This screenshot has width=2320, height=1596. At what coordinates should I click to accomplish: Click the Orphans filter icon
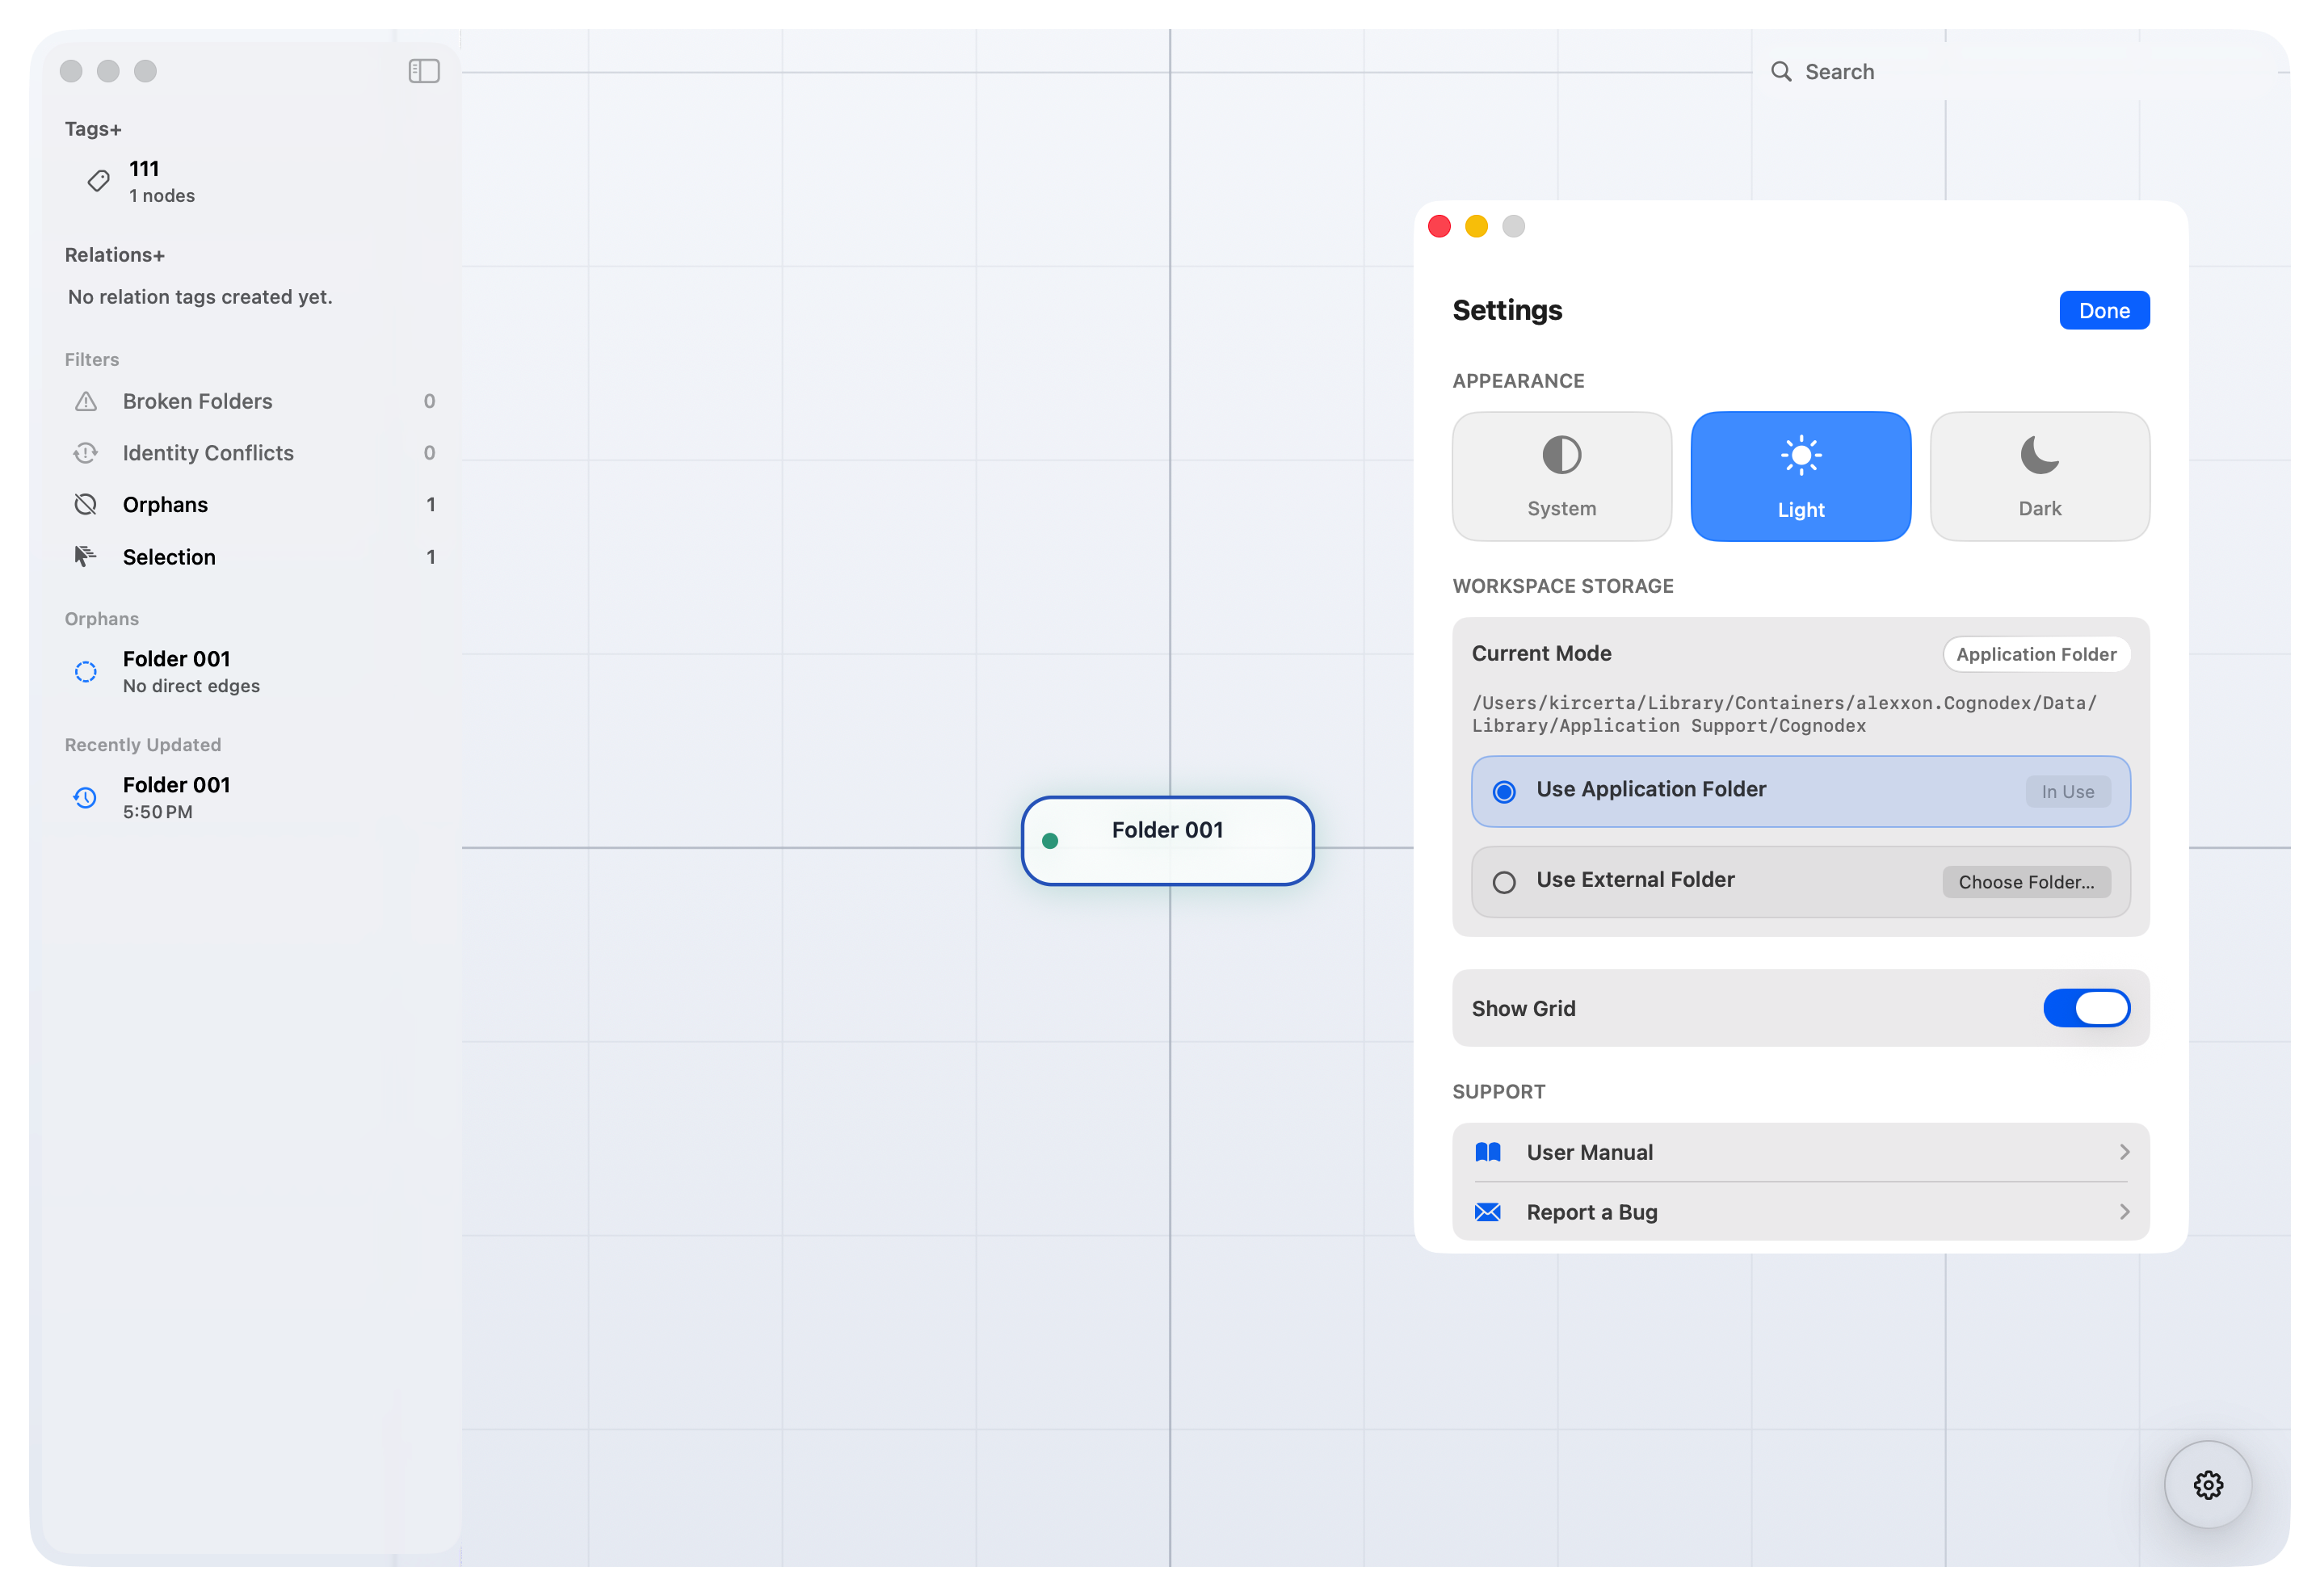point(86,505)
